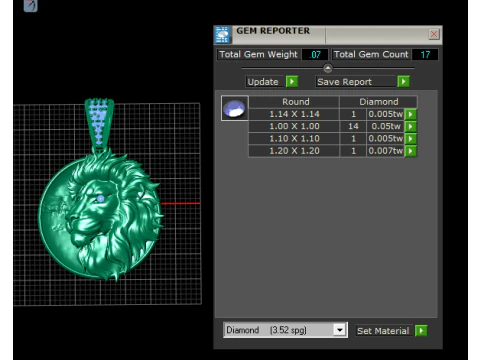Click the blue gem in the lion's eye
Screen dimensions: 480x360
100,199
